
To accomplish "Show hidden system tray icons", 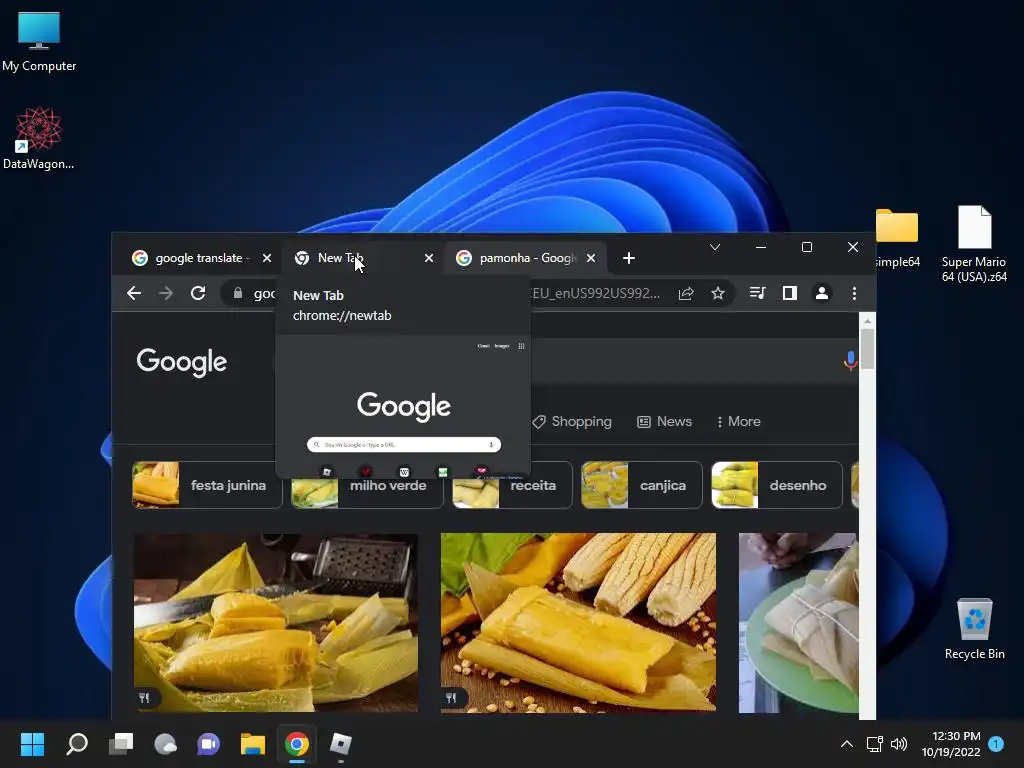I will point(846,744).
